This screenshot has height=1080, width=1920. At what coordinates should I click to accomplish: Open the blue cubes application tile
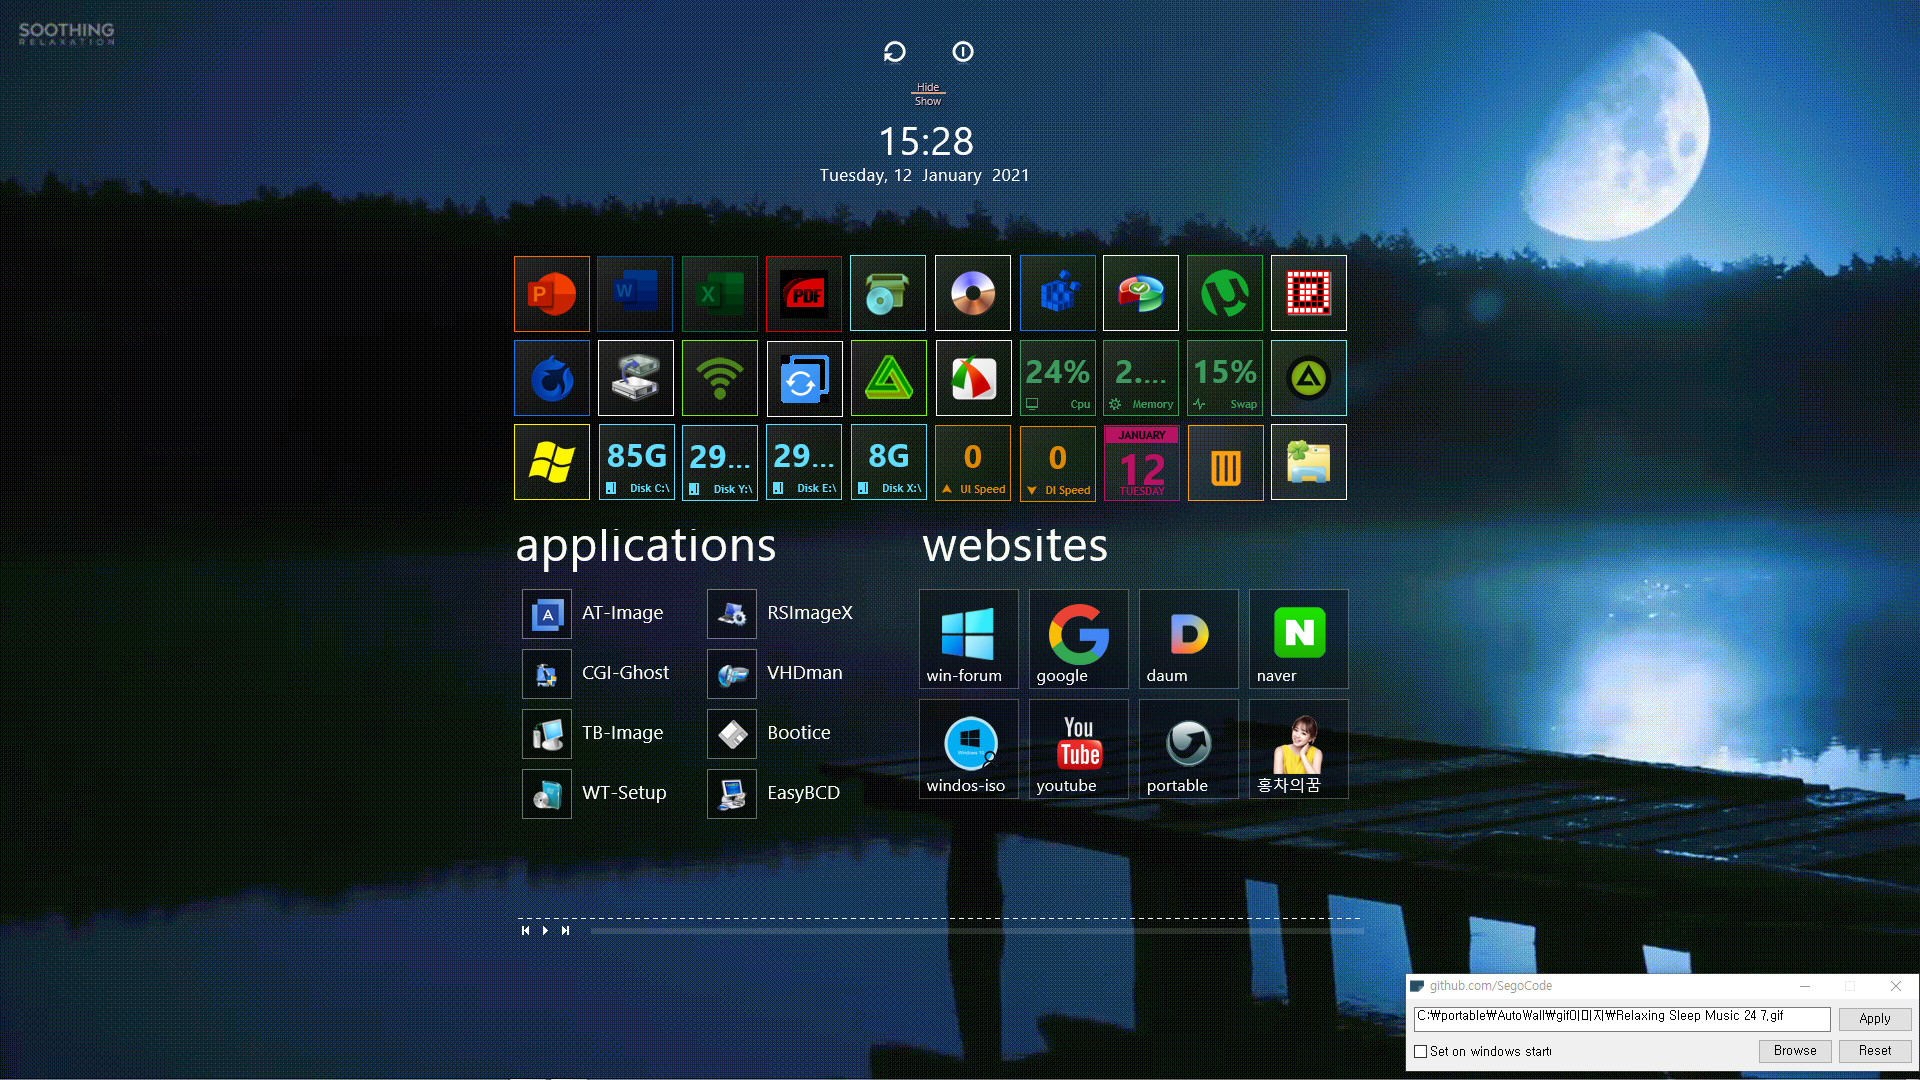click(x=1058, y=294)
